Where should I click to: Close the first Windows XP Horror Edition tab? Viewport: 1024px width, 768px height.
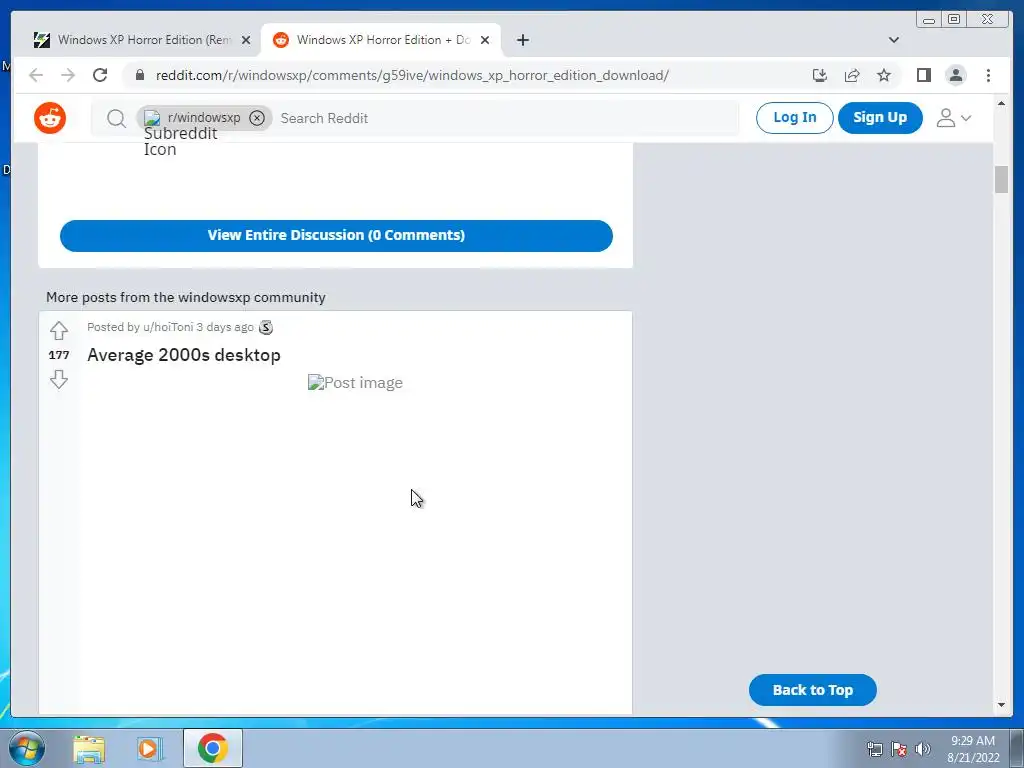coord(246,40)
